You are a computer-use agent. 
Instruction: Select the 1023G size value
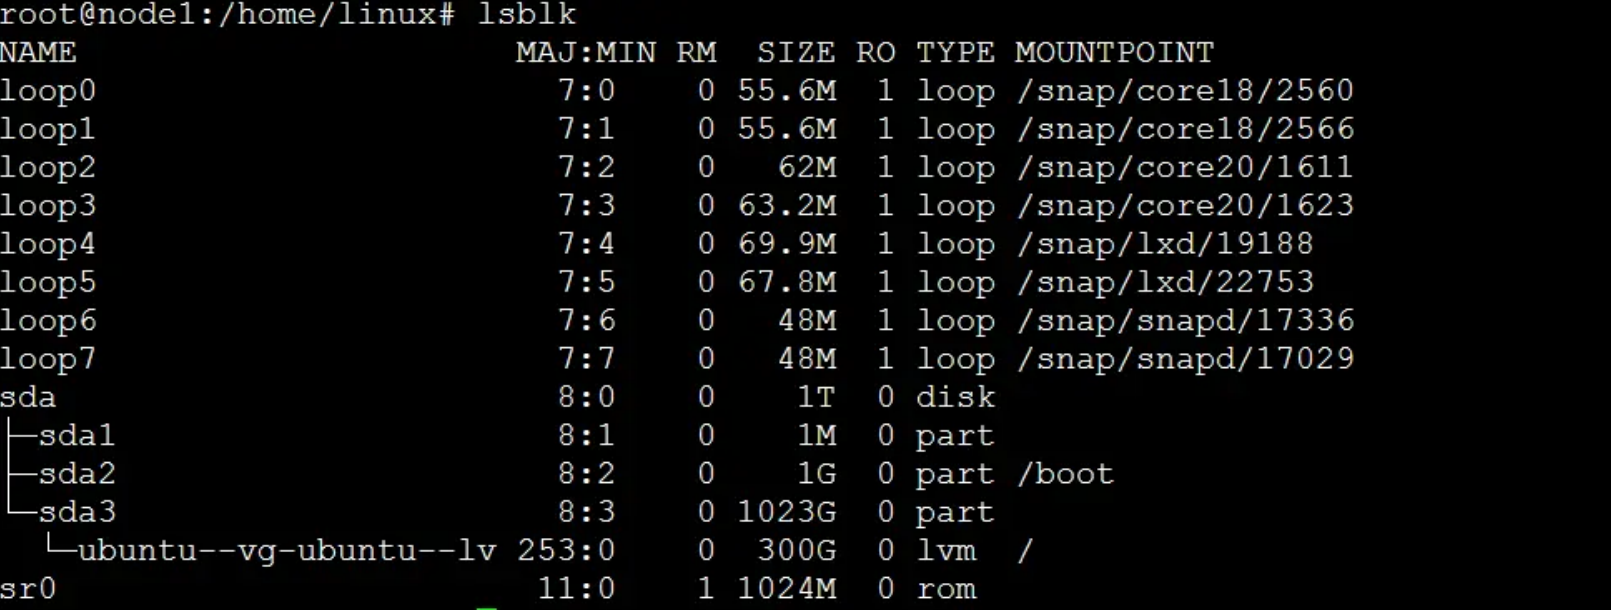(787, 512)
